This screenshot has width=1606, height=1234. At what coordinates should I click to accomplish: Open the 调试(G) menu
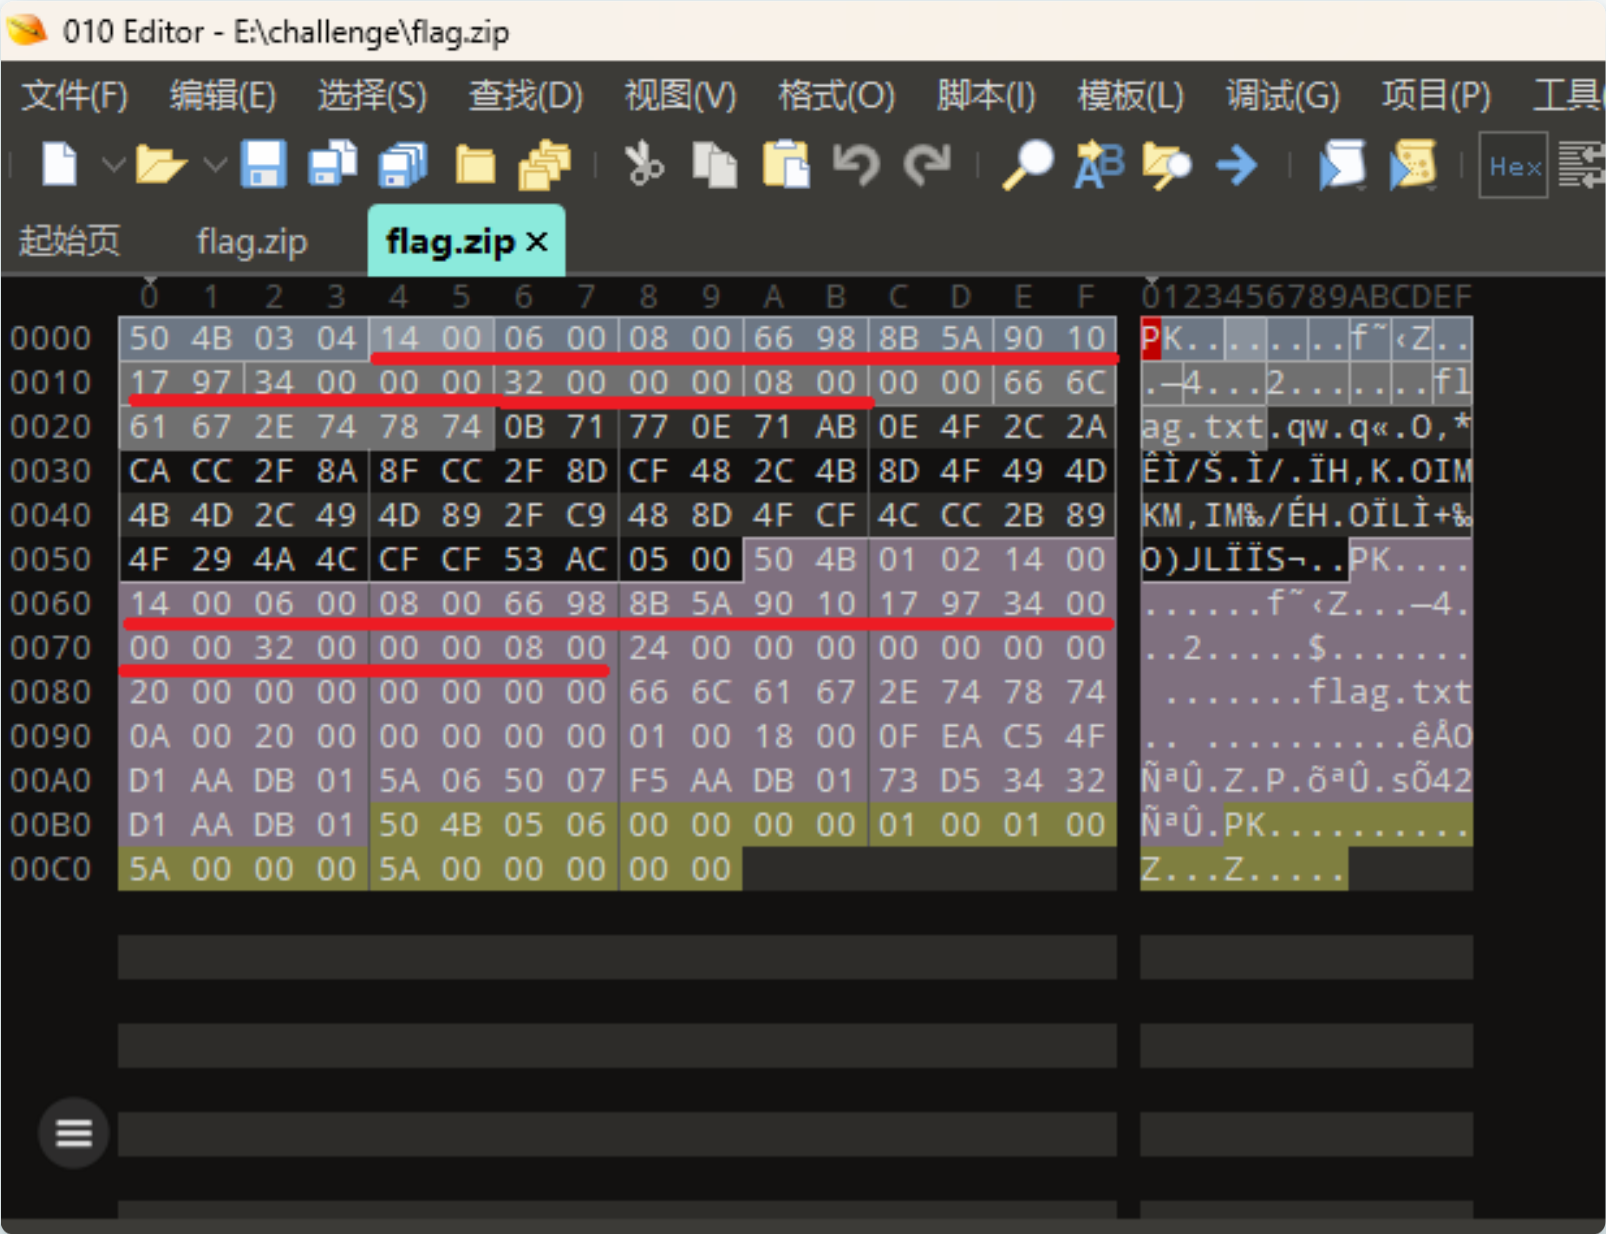[1283, 96]
